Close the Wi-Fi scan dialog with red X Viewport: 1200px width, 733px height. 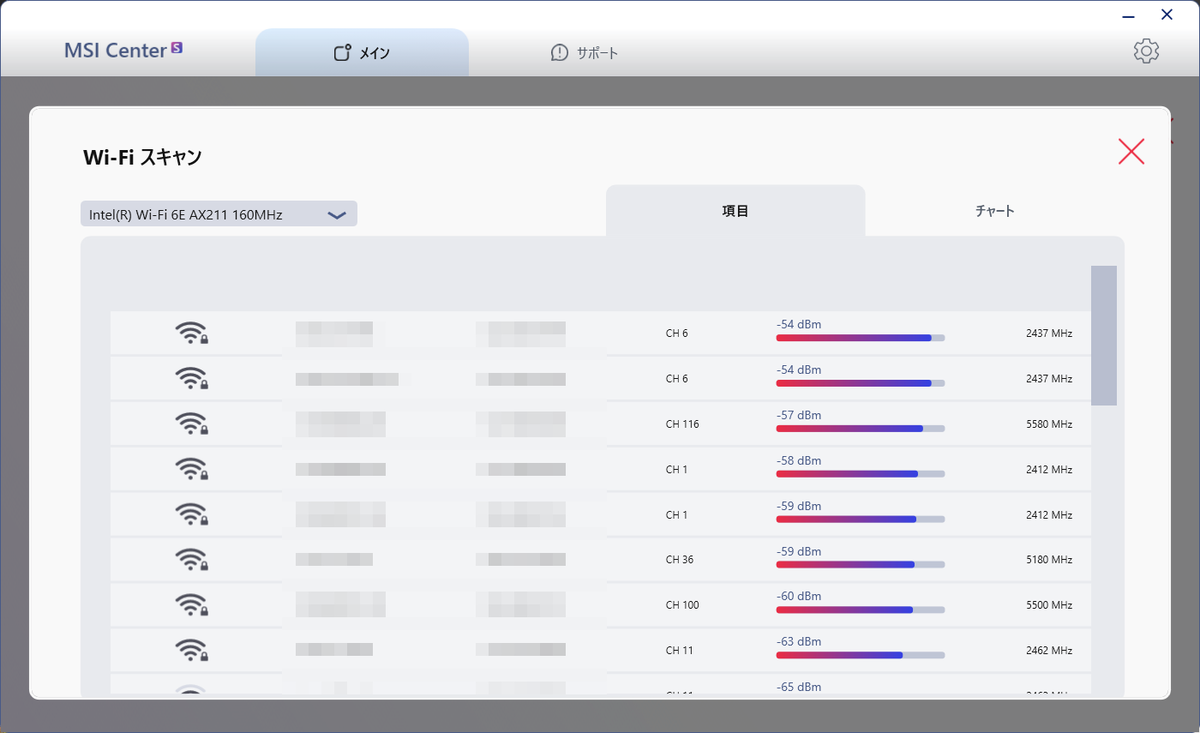[1131, 151]
